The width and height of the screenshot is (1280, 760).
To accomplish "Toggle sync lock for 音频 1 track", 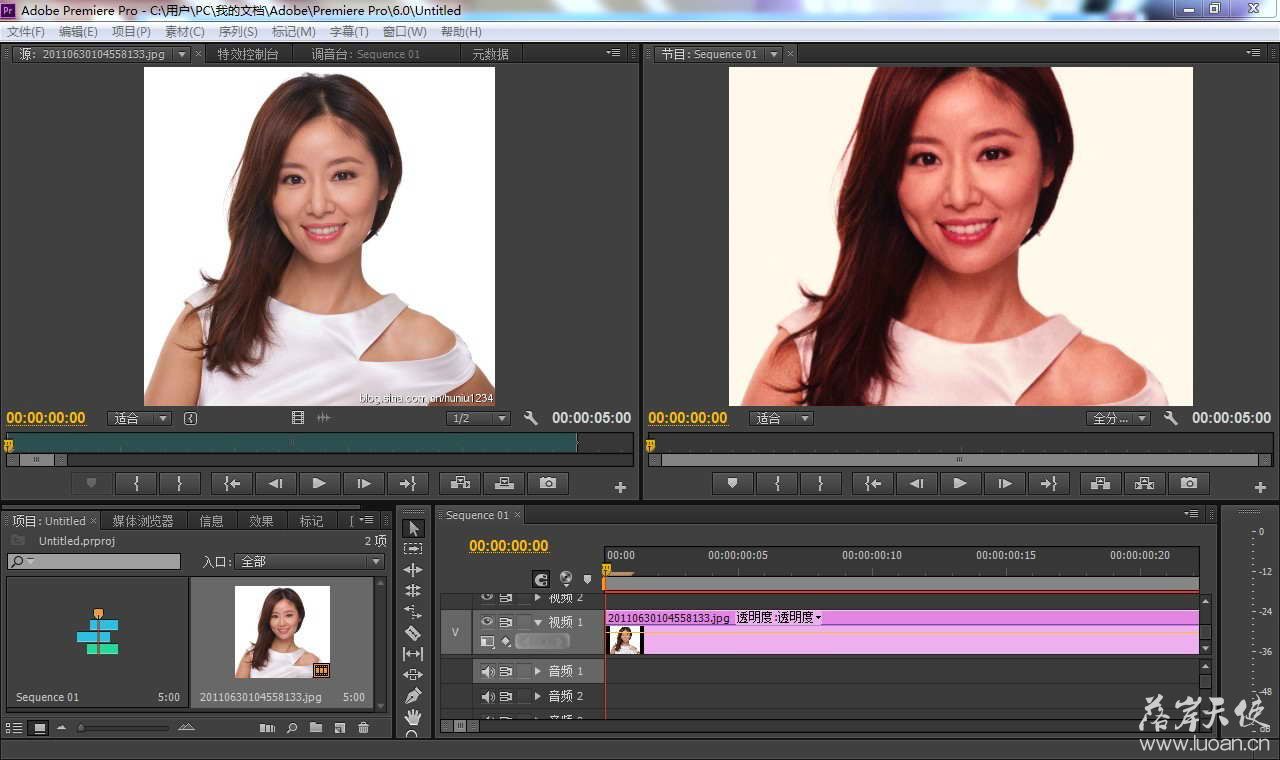I will click(x=506, y=671).
